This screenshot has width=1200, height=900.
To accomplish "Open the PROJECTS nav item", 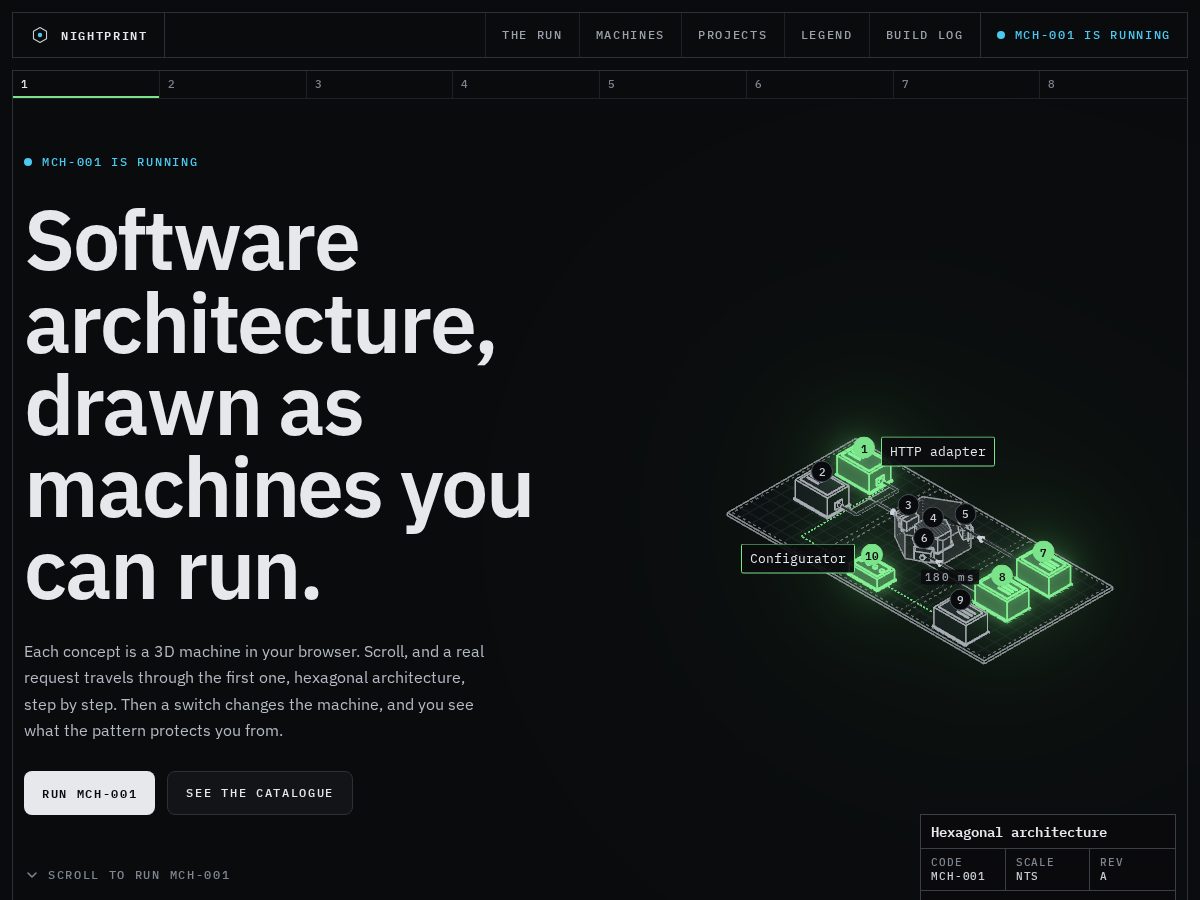I will point(733,35).
